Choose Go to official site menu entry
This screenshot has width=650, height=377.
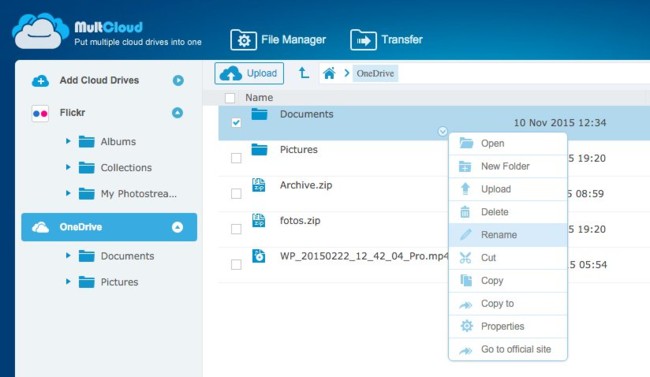[508, 349]
